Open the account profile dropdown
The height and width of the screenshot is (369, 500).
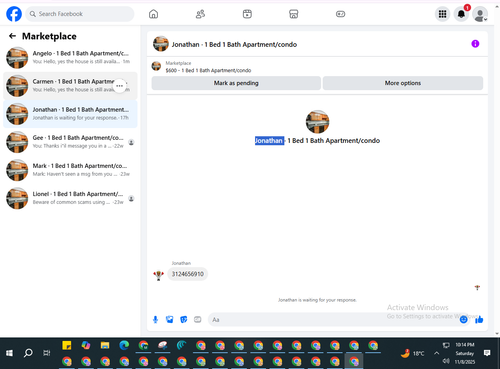click(480, 14)
